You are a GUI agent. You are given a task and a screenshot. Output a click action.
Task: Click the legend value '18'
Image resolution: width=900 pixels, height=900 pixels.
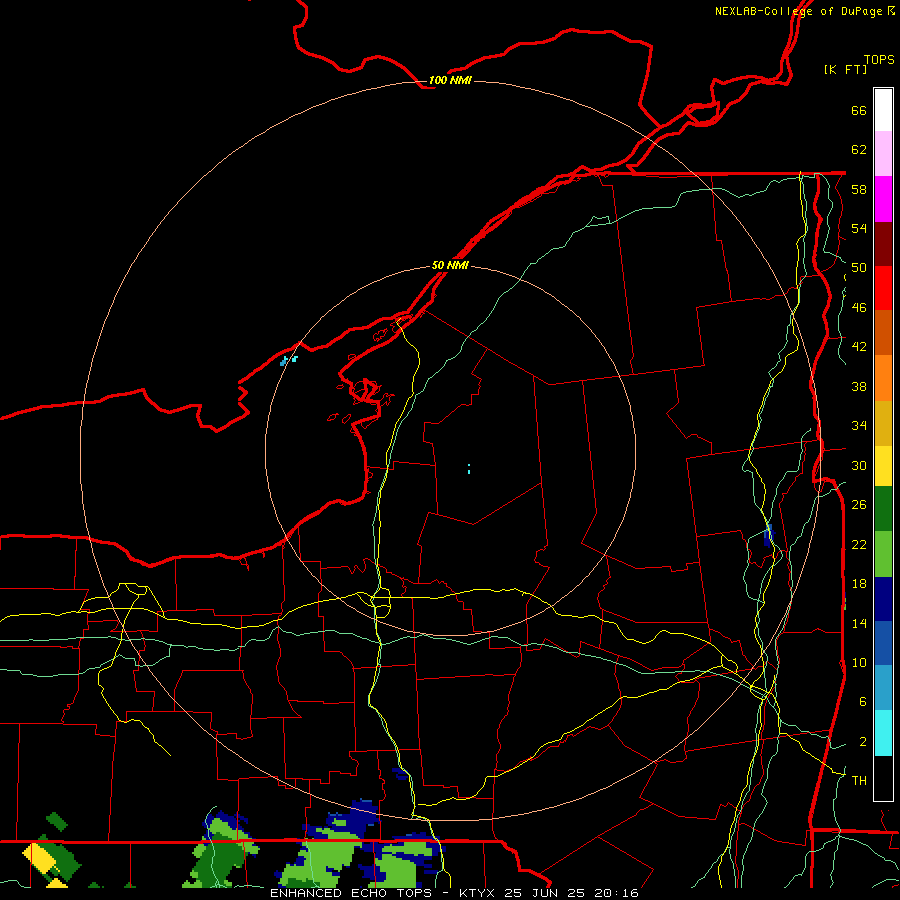pos(859,584)
